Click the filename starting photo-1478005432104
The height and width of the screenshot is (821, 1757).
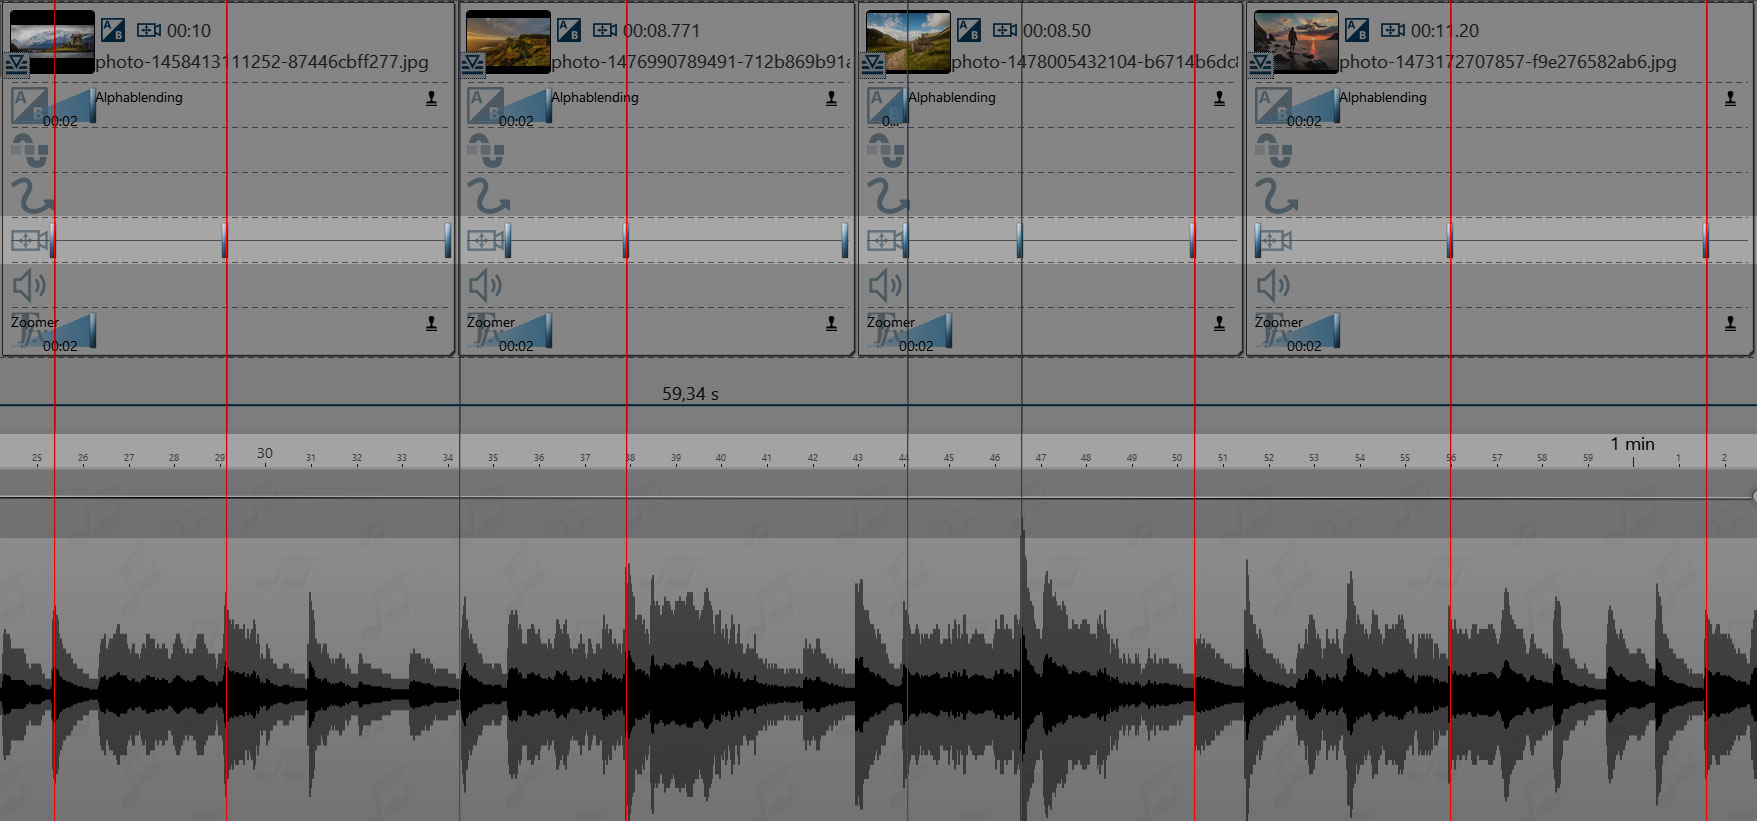click(1095, 62)
